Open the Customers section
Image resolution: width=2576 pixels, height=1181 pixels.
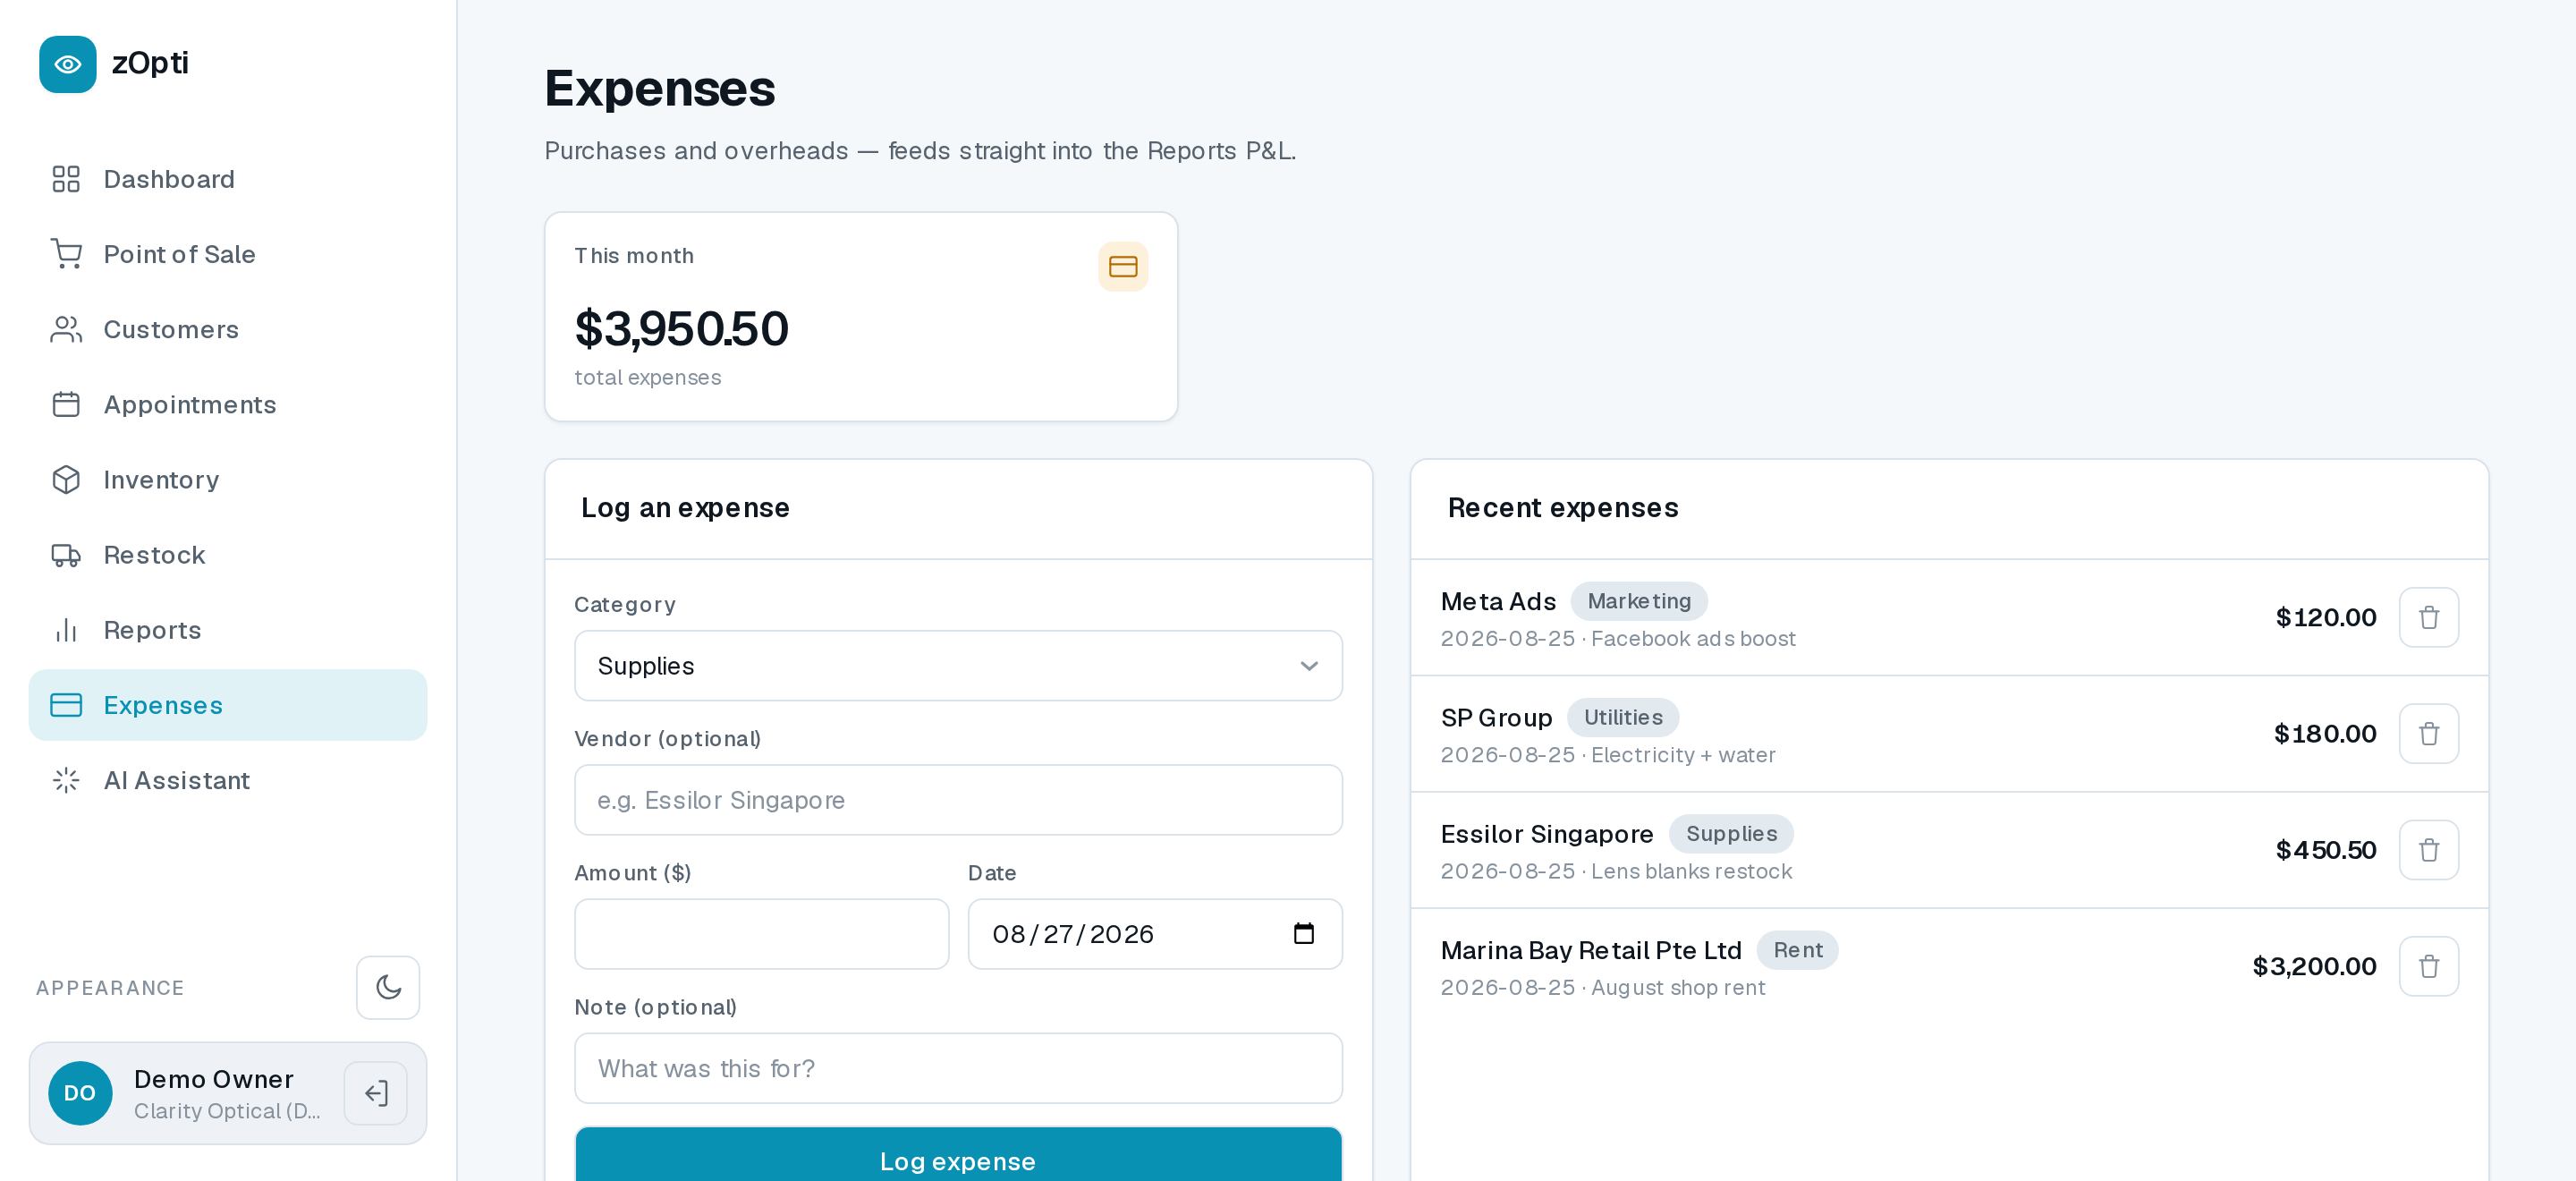[228, 329]
